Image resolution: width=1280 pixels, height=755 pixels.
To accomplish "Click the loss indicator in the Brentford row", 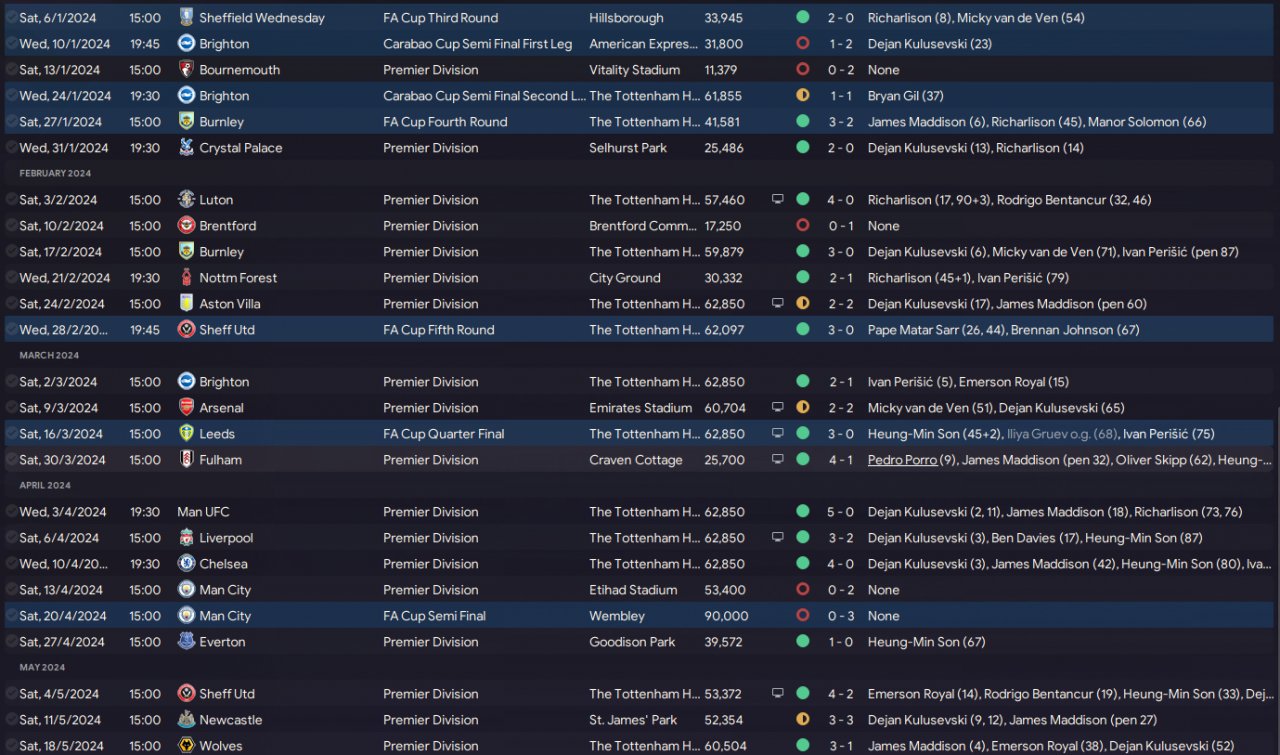I will pos(802,226).
